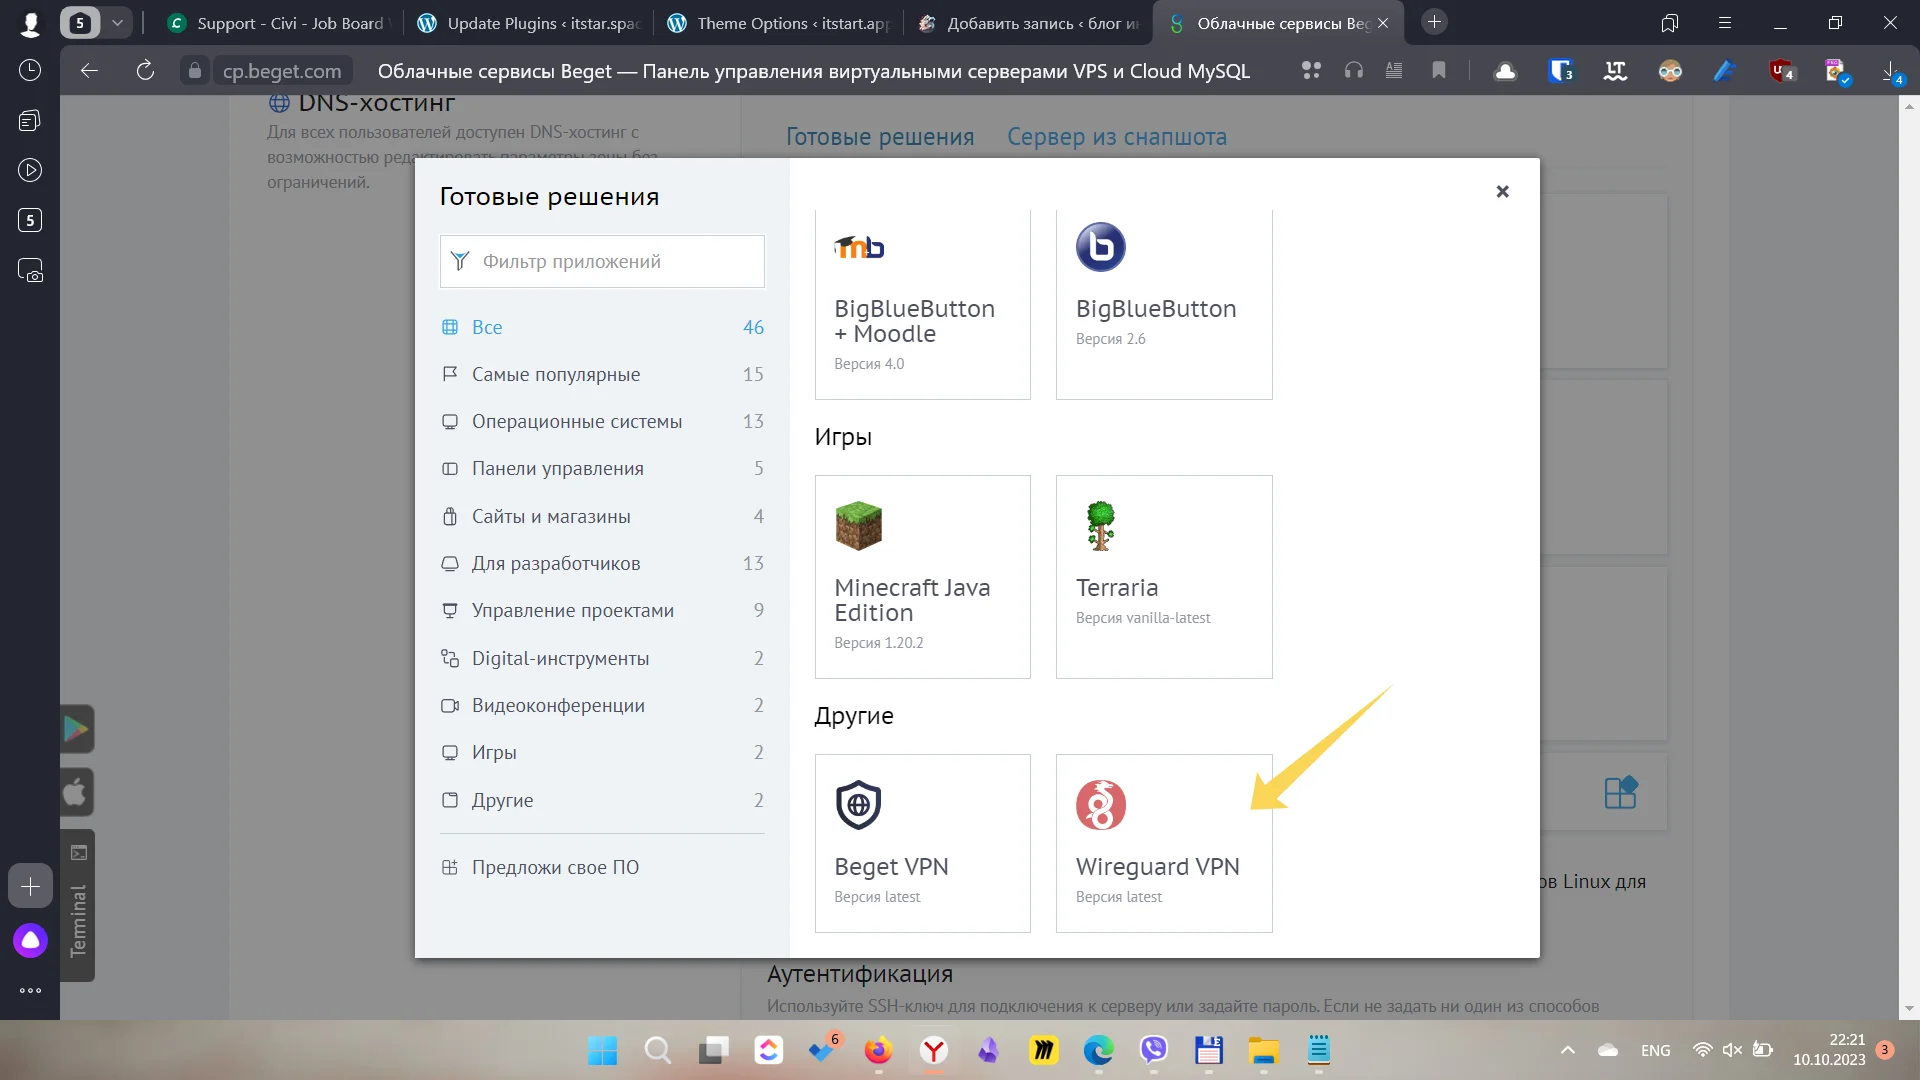Open the Terminal side panel
Screen dimensions: 1920x1080
pos(78,905)
